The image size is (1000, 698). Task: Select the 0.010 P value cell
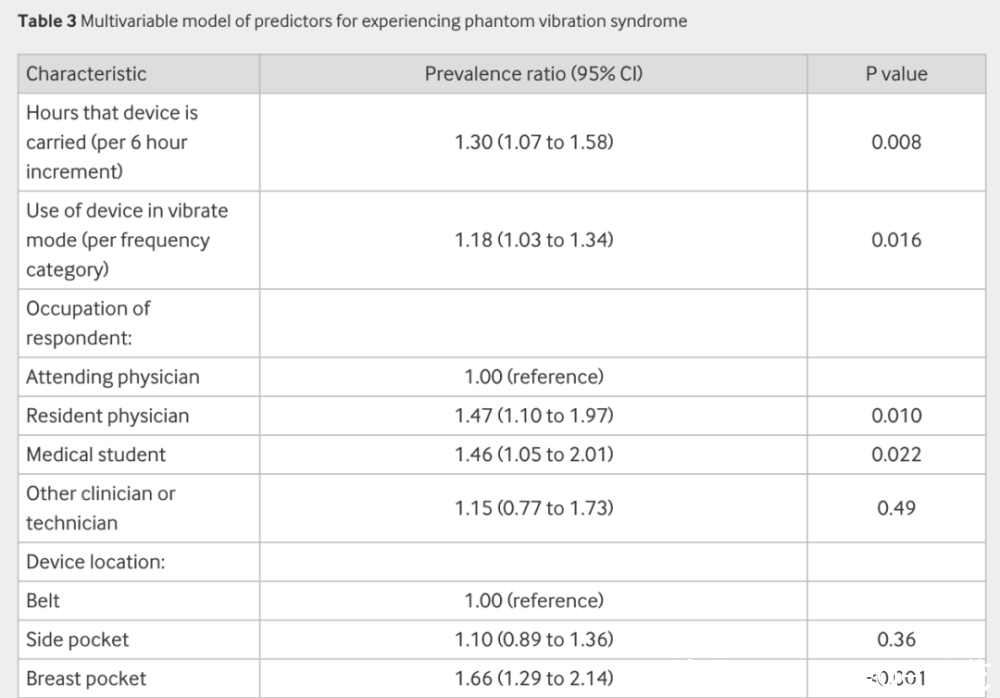[896, 416]
